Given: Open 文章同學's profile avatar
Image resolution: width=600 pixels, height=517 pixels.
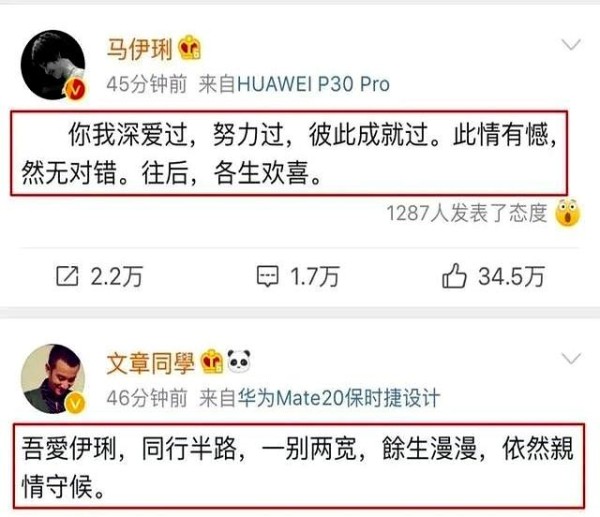Looking at the screenshot, I should [x=53, y=379].
